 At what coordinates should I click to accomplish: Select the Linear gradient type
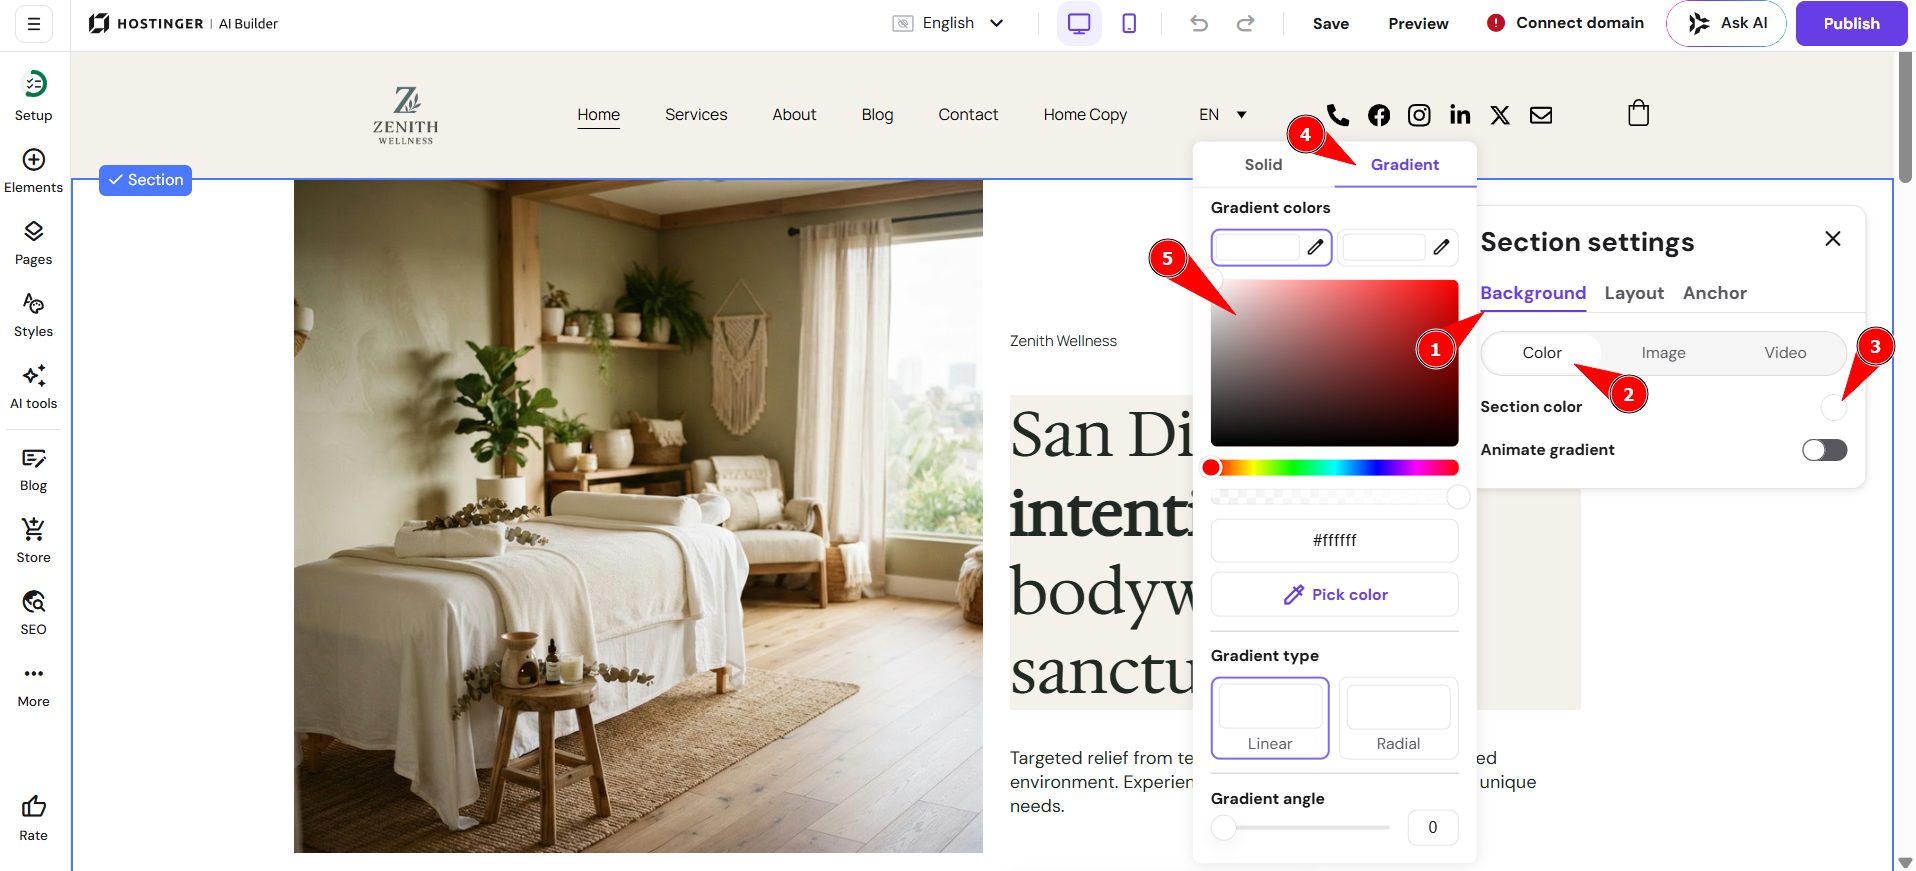click(1270, 718)
